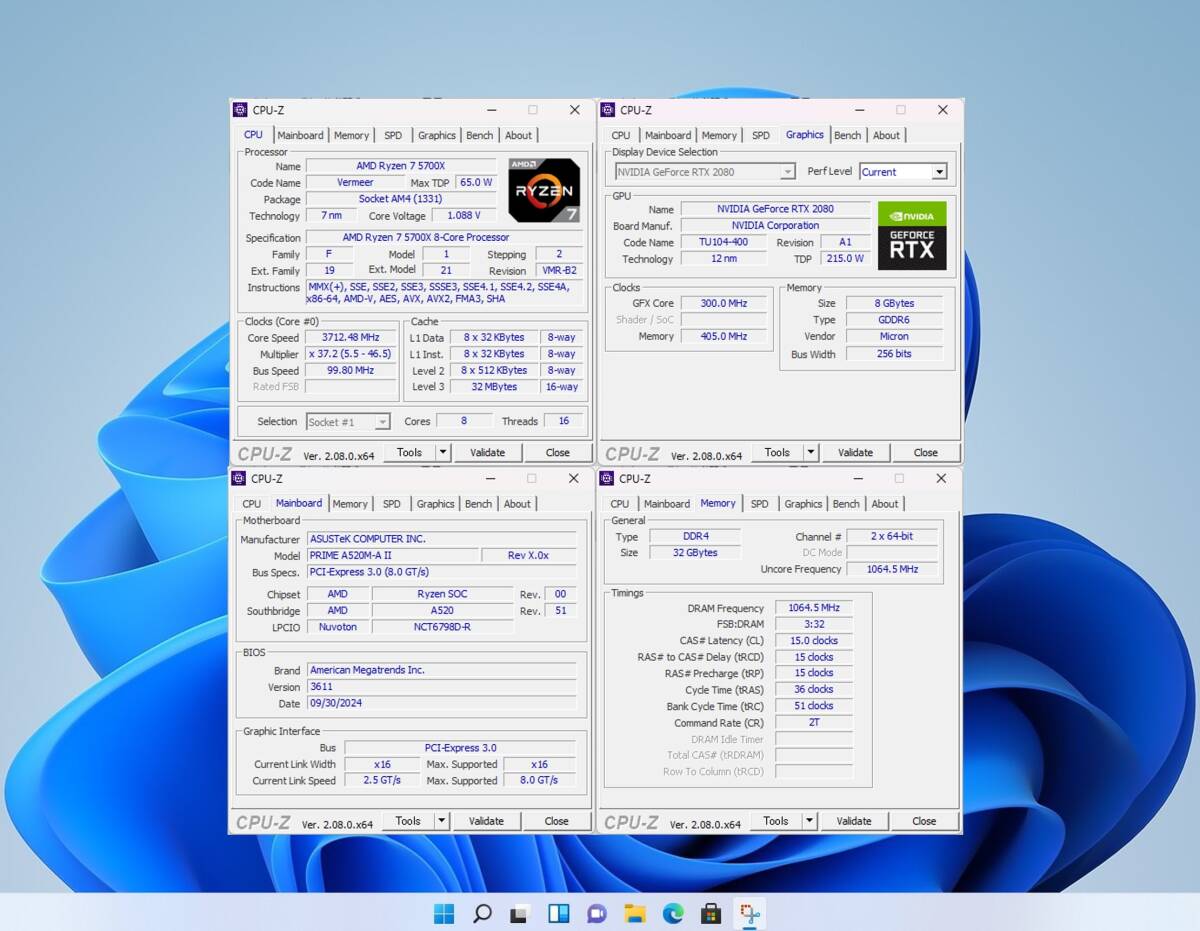Click Validate button in Mainboard window
The width and height of the screenshot is (1200, 931).
pyautogui.click(x=486, y=821)
